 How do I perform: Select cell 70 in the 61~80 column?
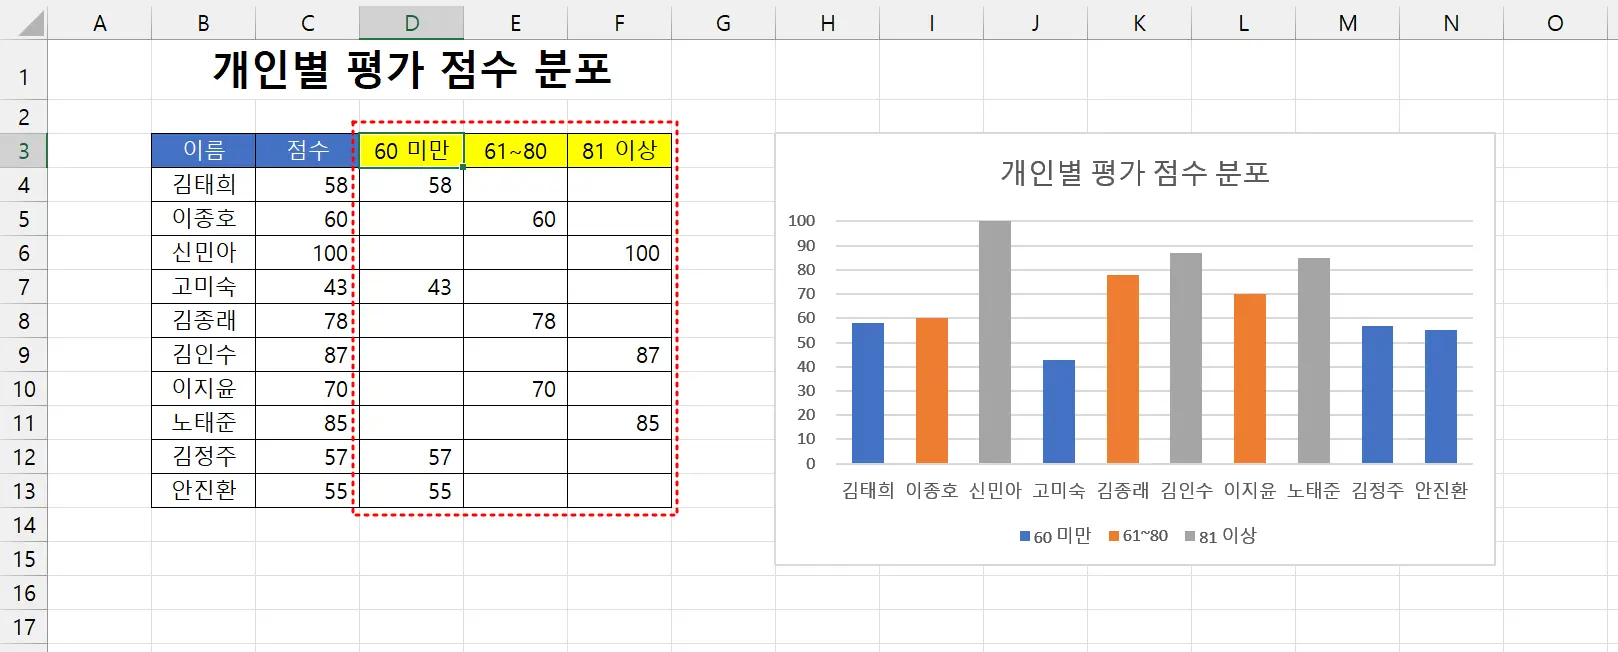pyautogui.click(x=515, y=389)
